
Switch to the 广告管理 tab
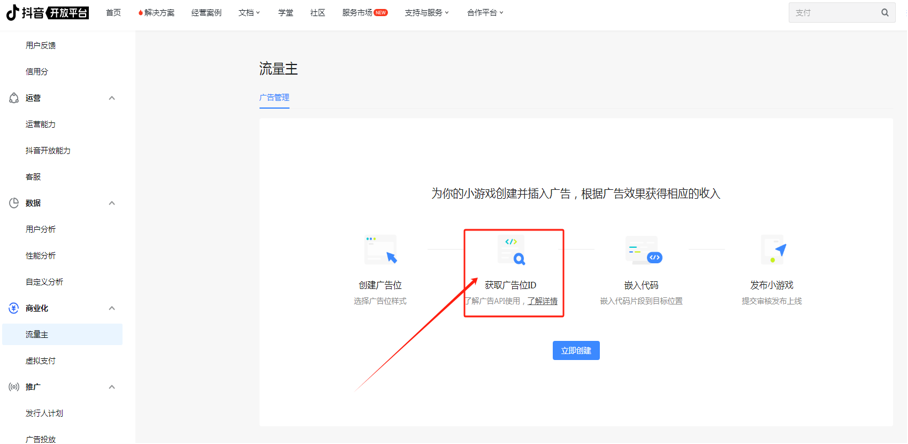pyautogui.click(x=274, y=98)
